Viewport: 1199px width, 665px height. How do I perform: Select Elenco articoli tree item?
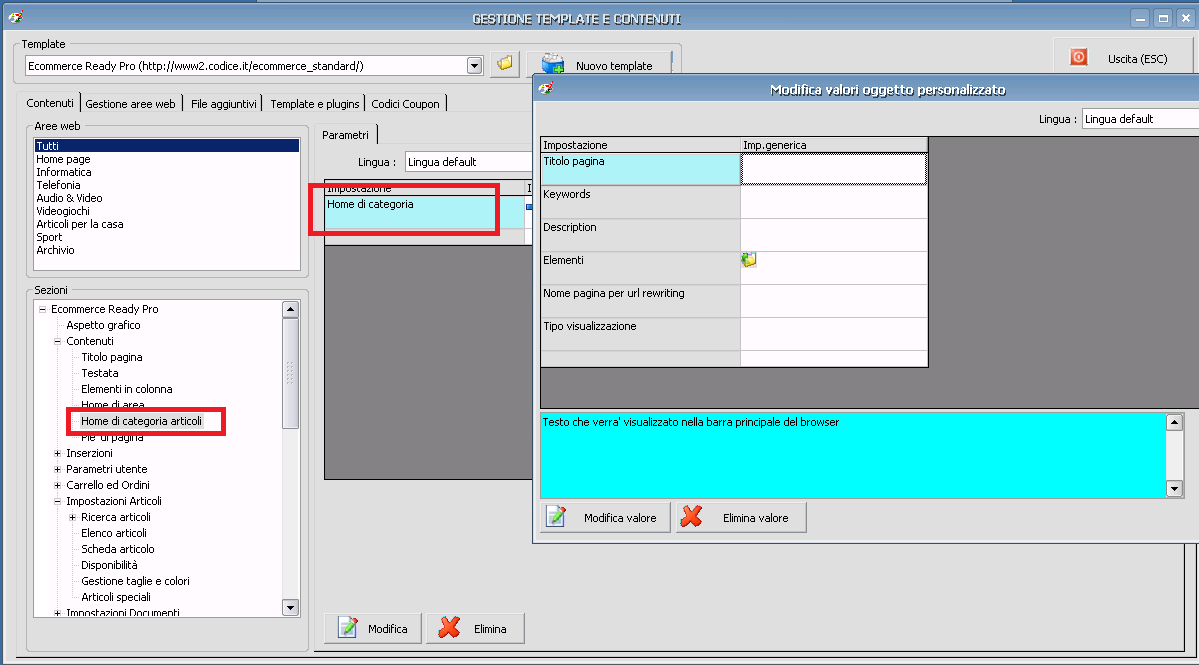coord(114,533)
